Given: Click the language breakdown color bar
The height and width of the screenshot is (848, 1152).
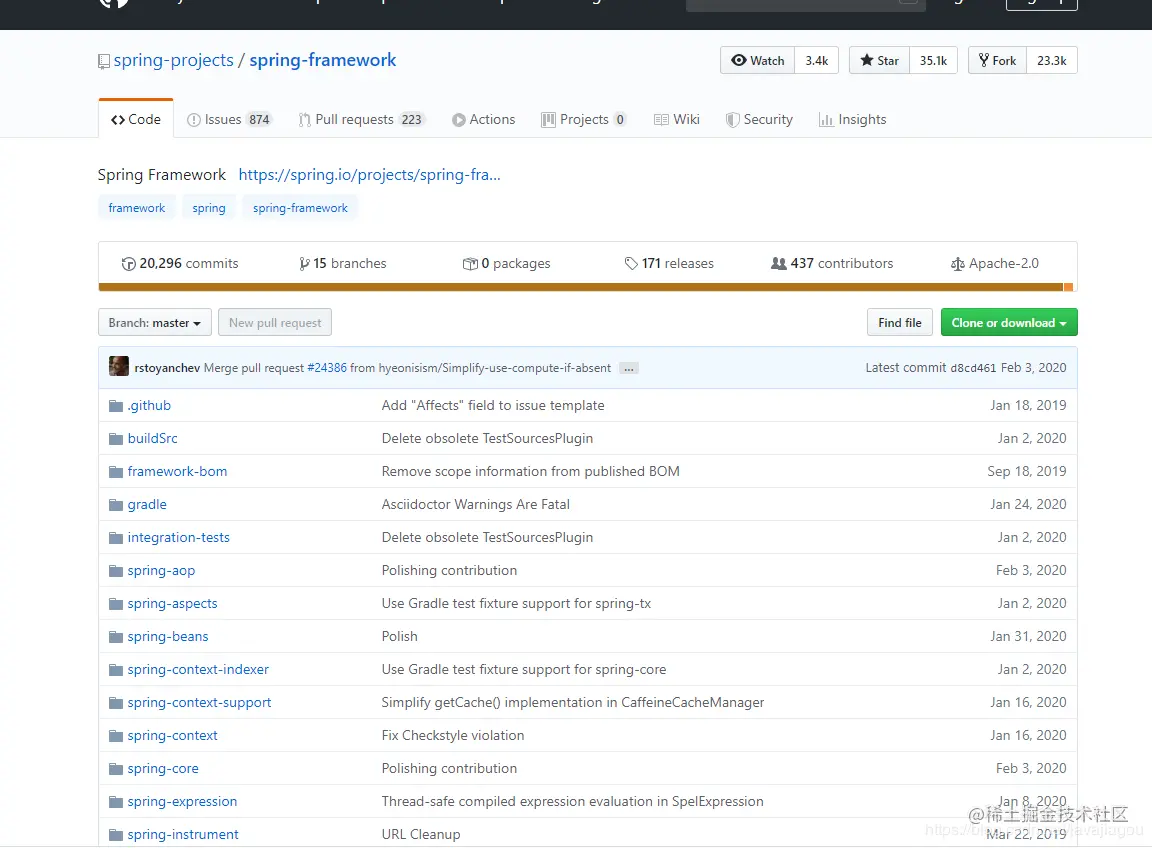Looking at the screenshot, I should point(586,287).
